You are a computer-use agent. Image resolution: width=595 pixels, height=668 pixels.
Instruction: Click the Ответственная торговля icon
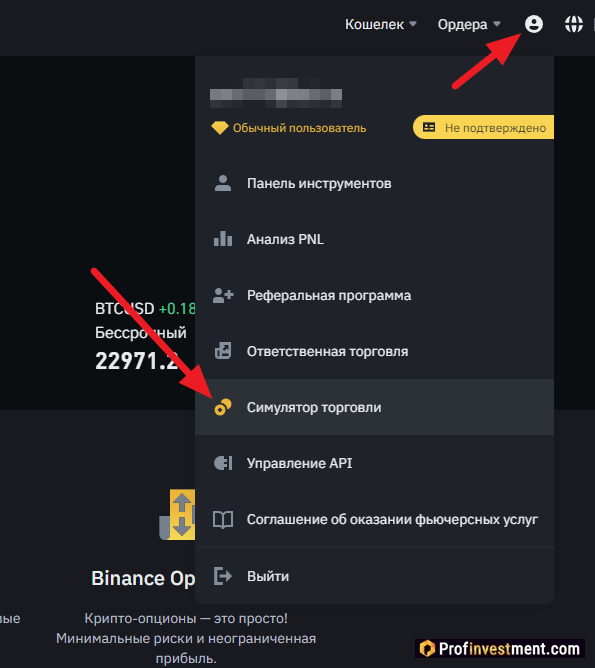[223, 351]
